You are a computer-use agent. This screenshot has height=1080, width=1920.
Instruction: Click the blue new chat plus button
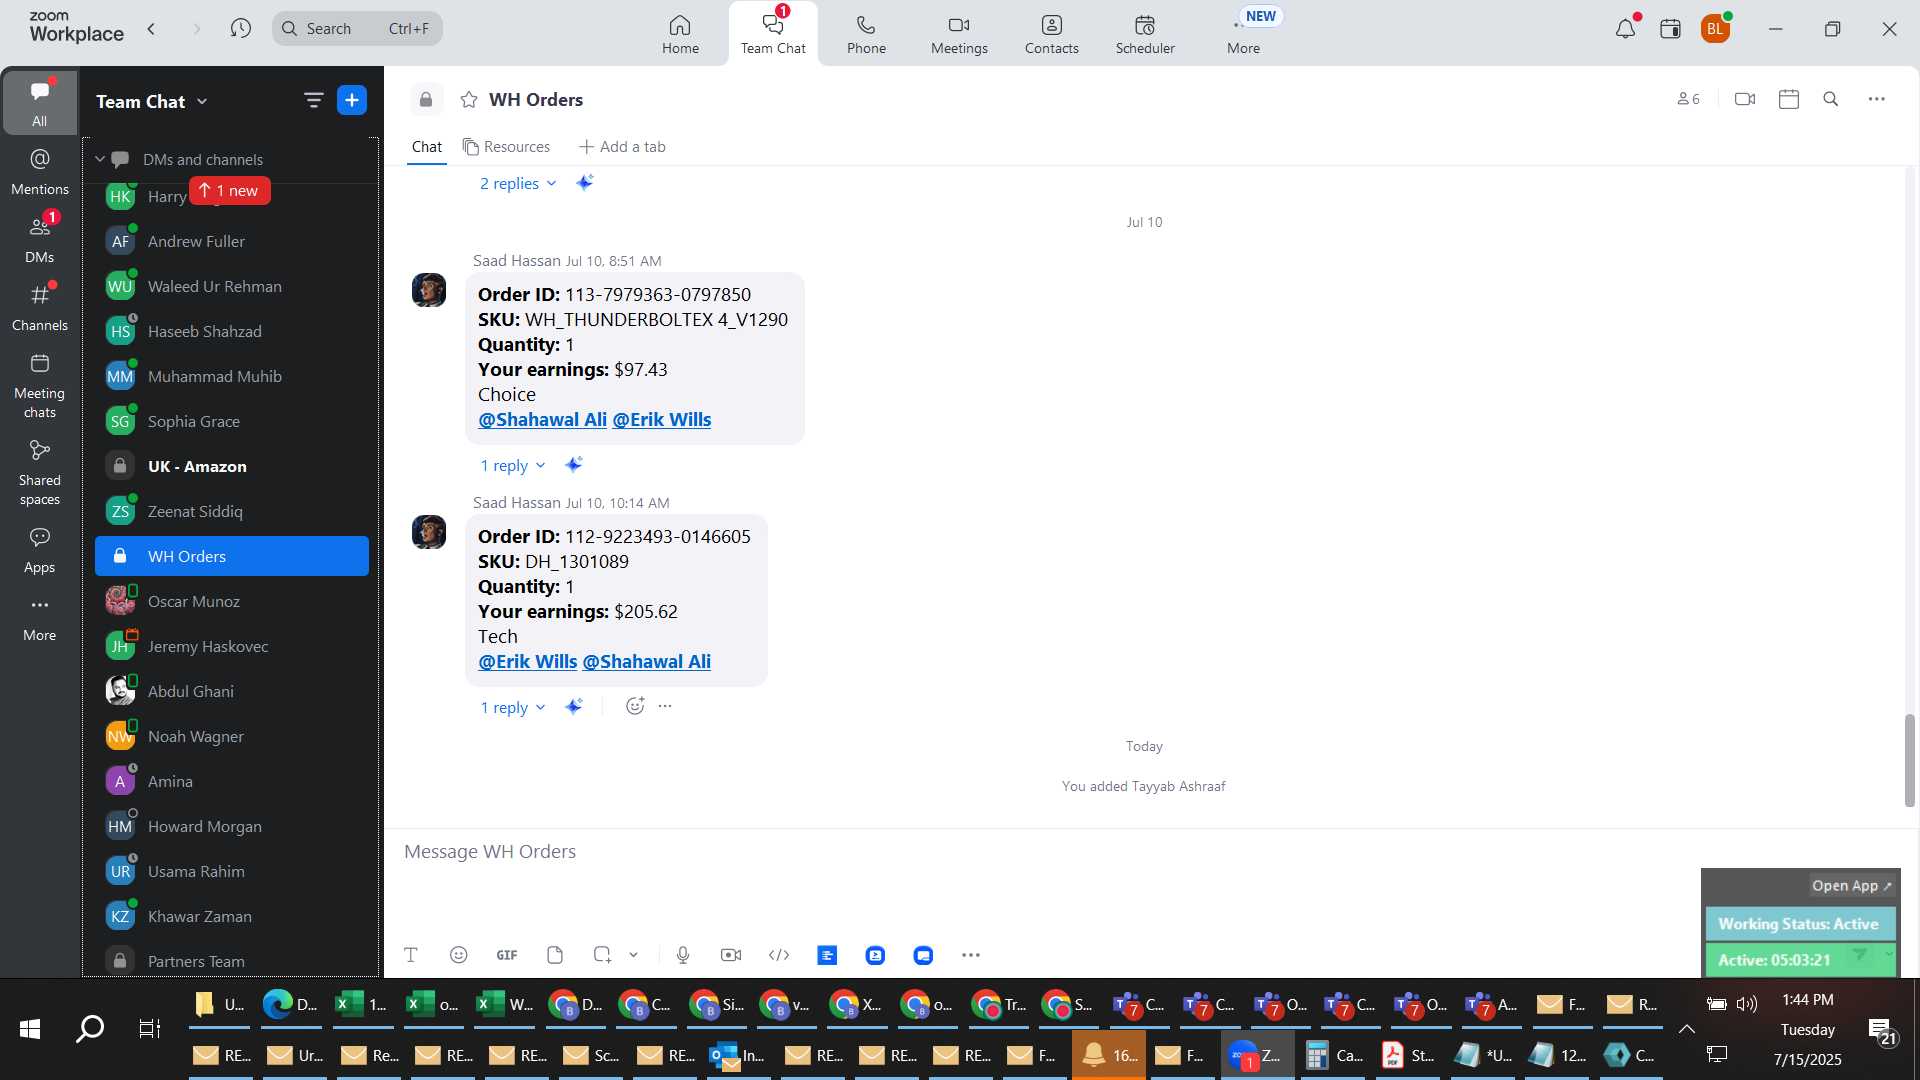point(352,100)
